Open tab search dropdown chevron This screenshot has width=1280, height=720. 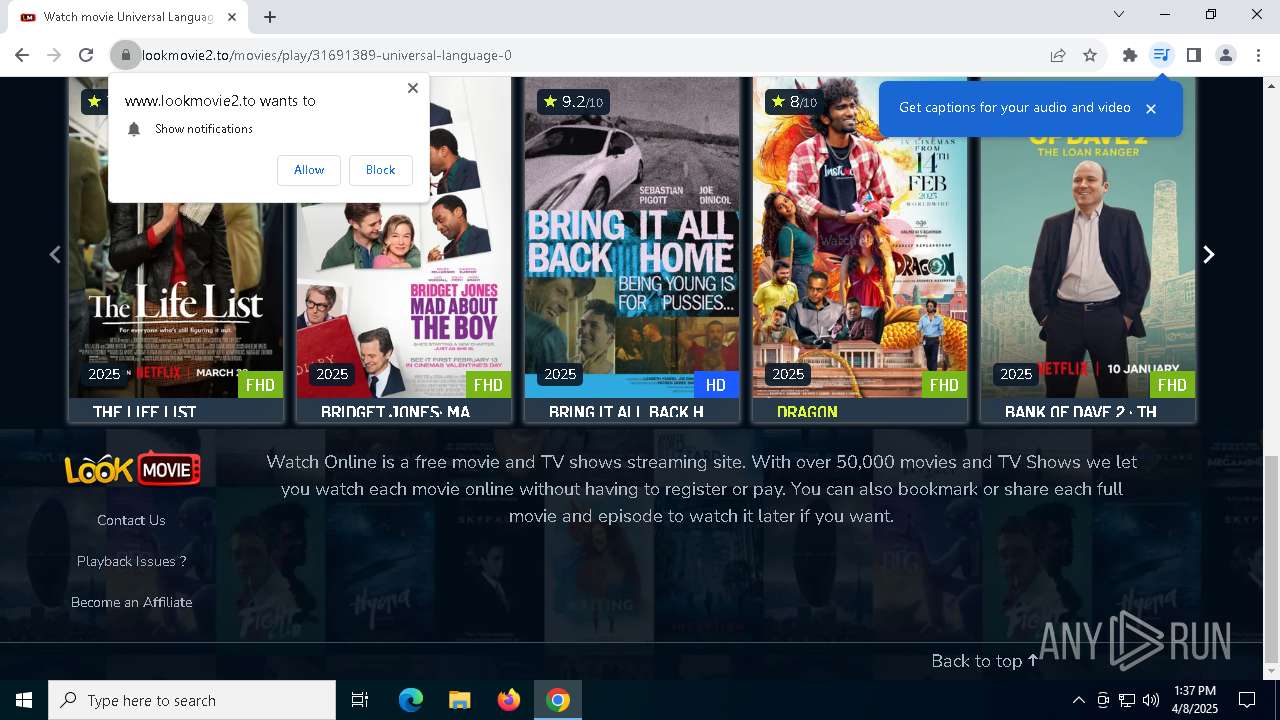tap(1119, 14)
